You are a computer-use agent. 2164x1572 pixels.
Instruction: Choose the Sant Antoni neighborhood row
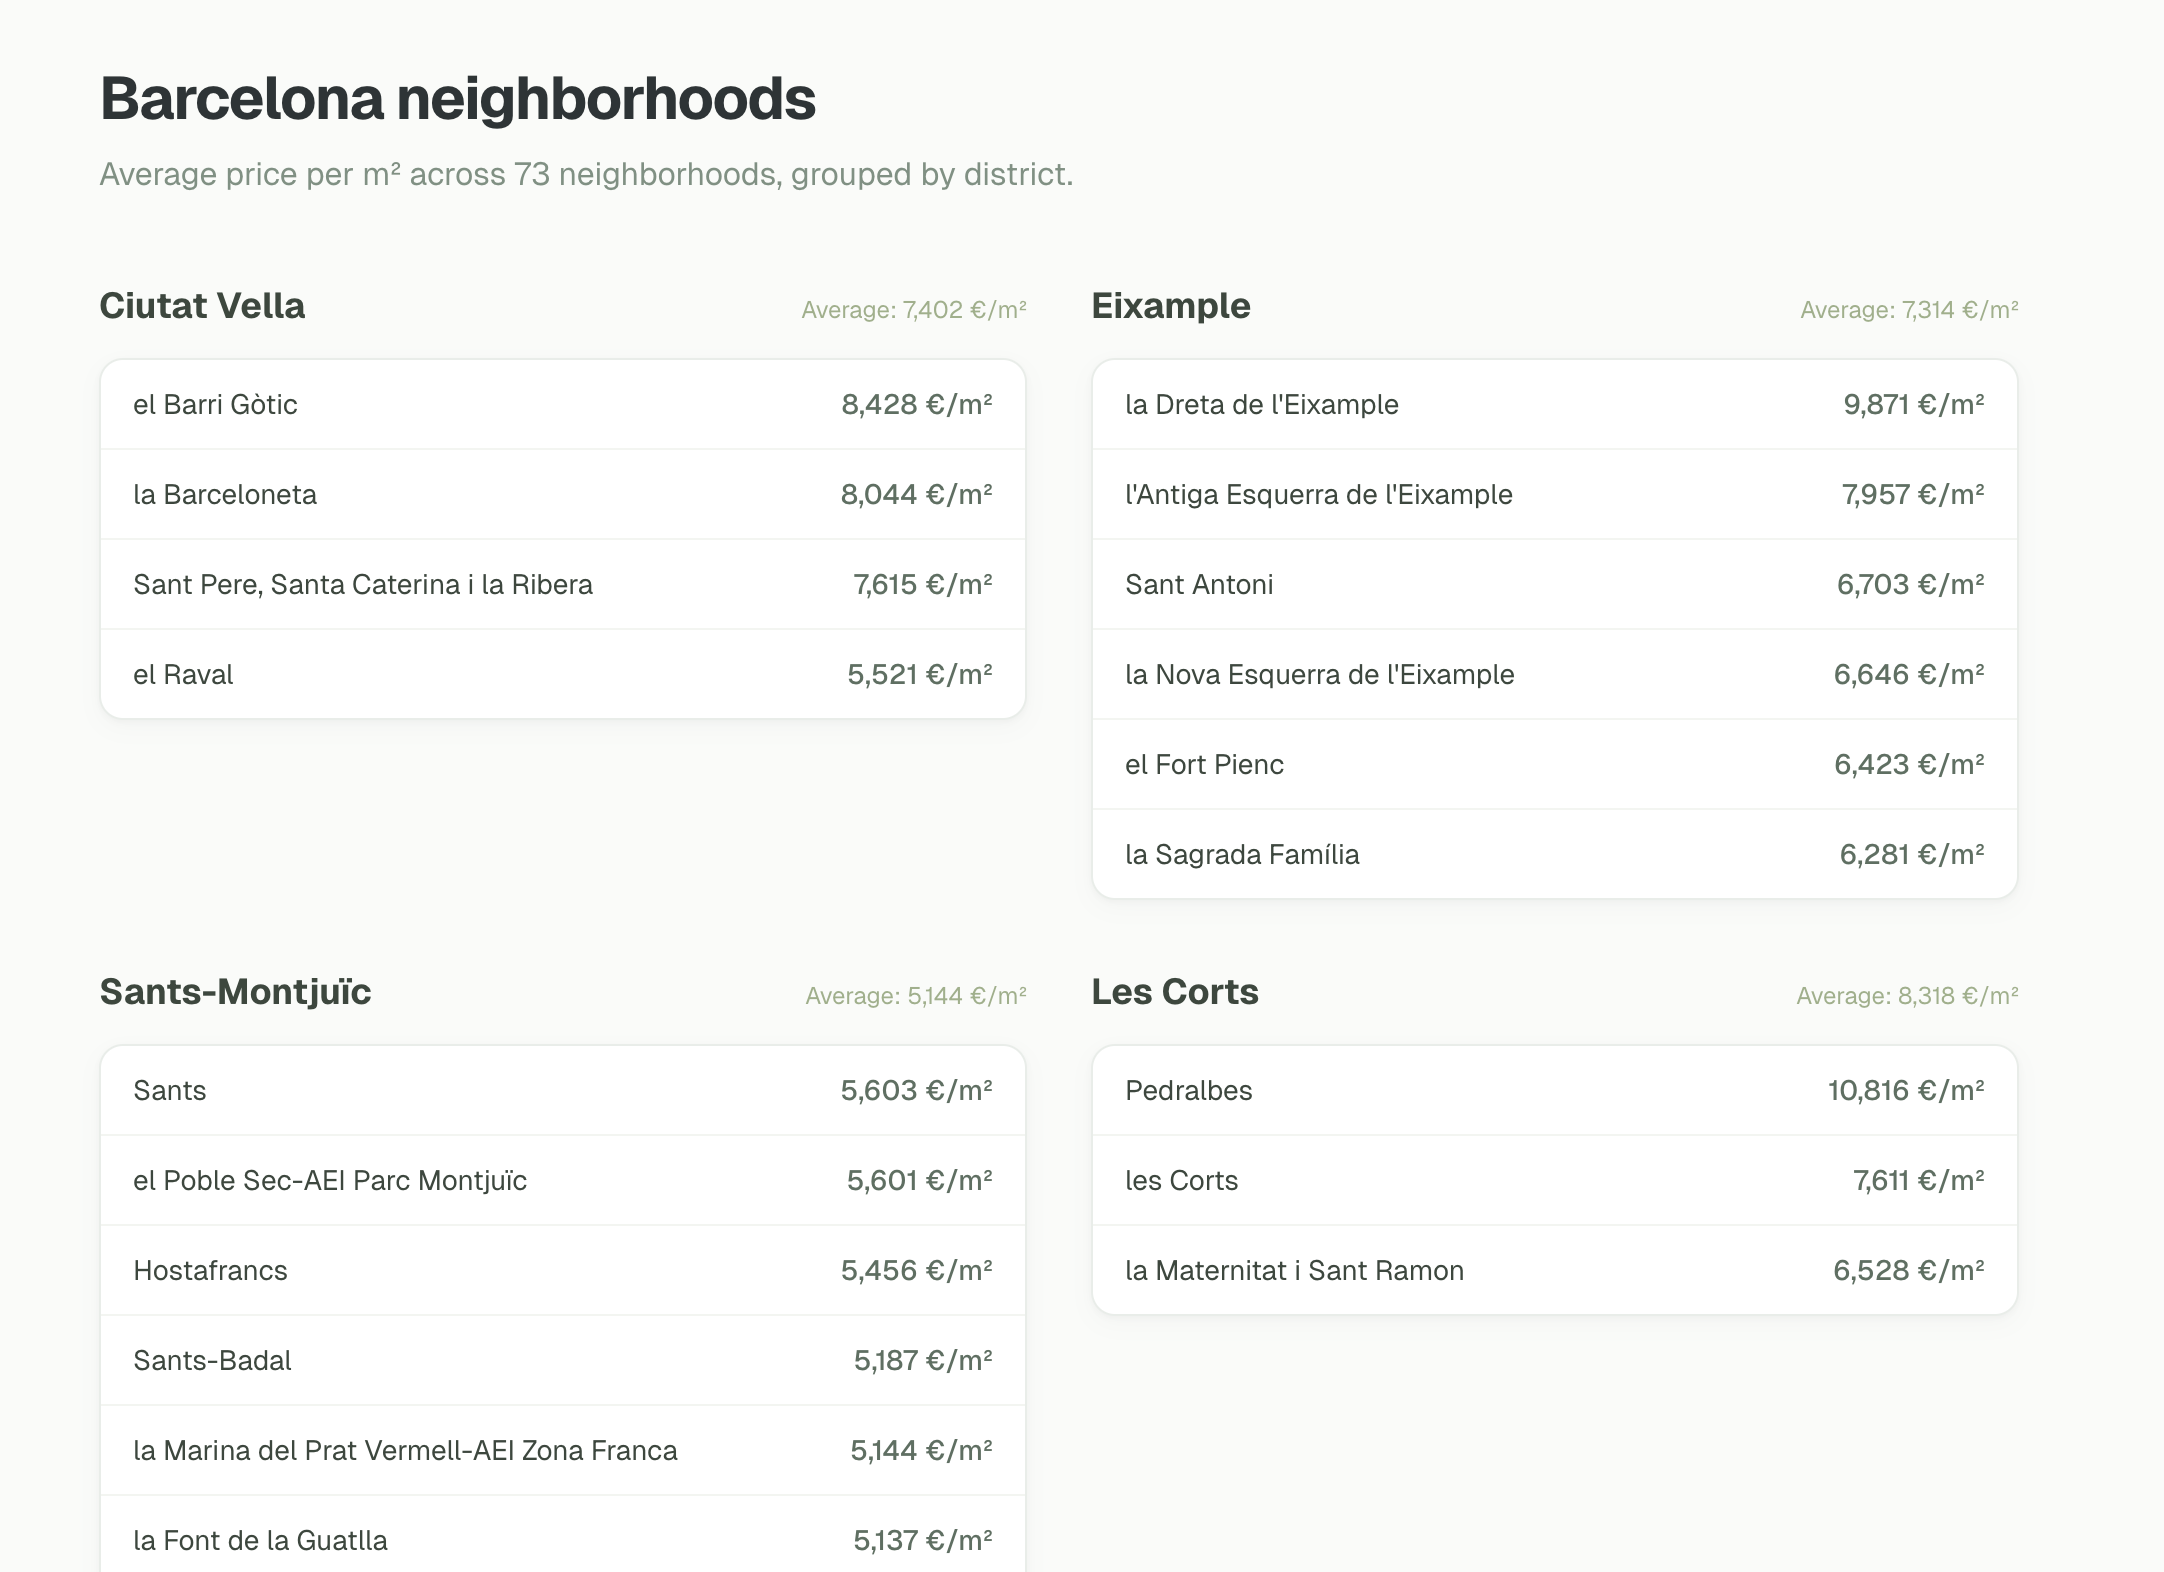pyautogui.click(x=1555, y=584)
